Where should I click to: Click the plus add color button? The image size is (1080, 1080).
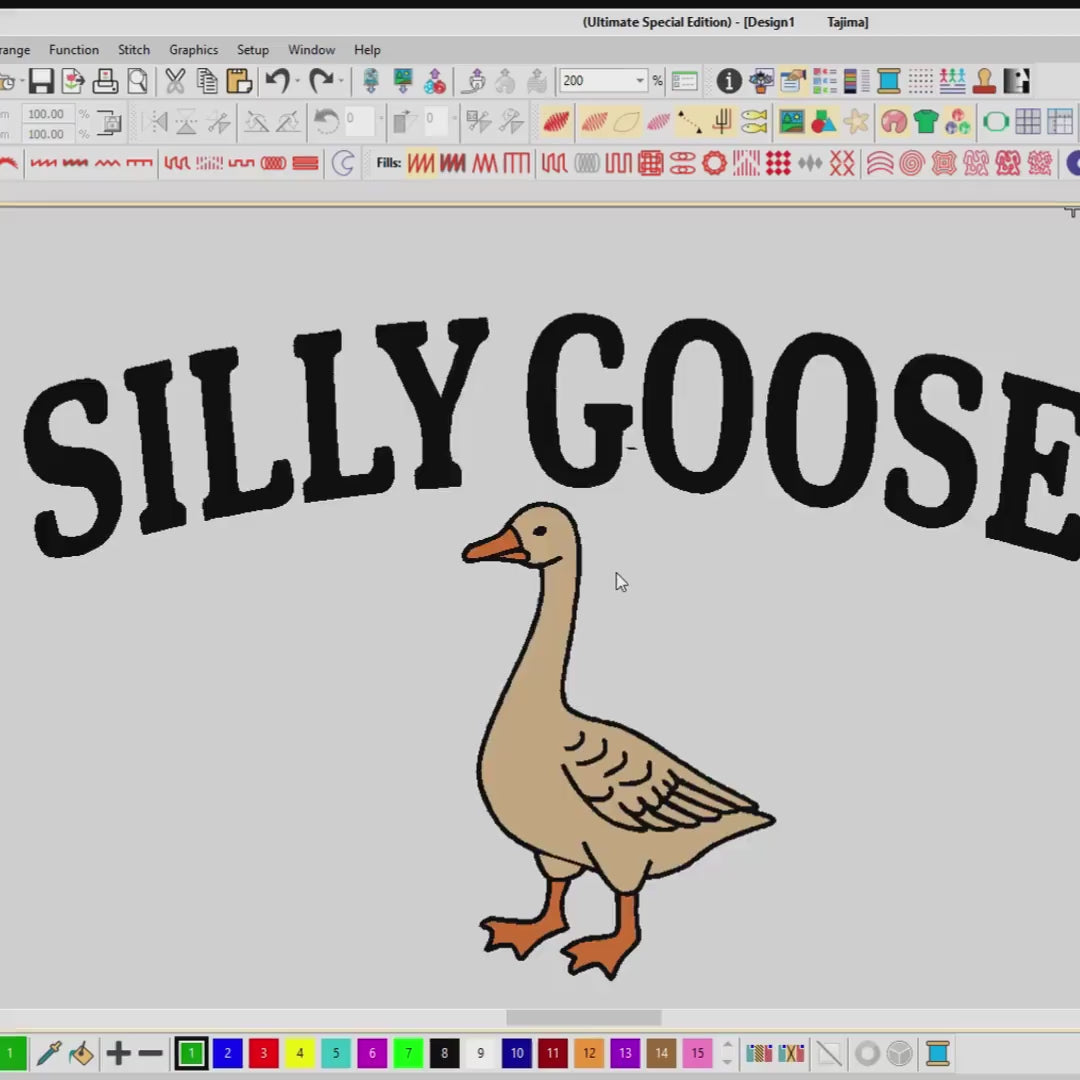tap(119, 1053)
